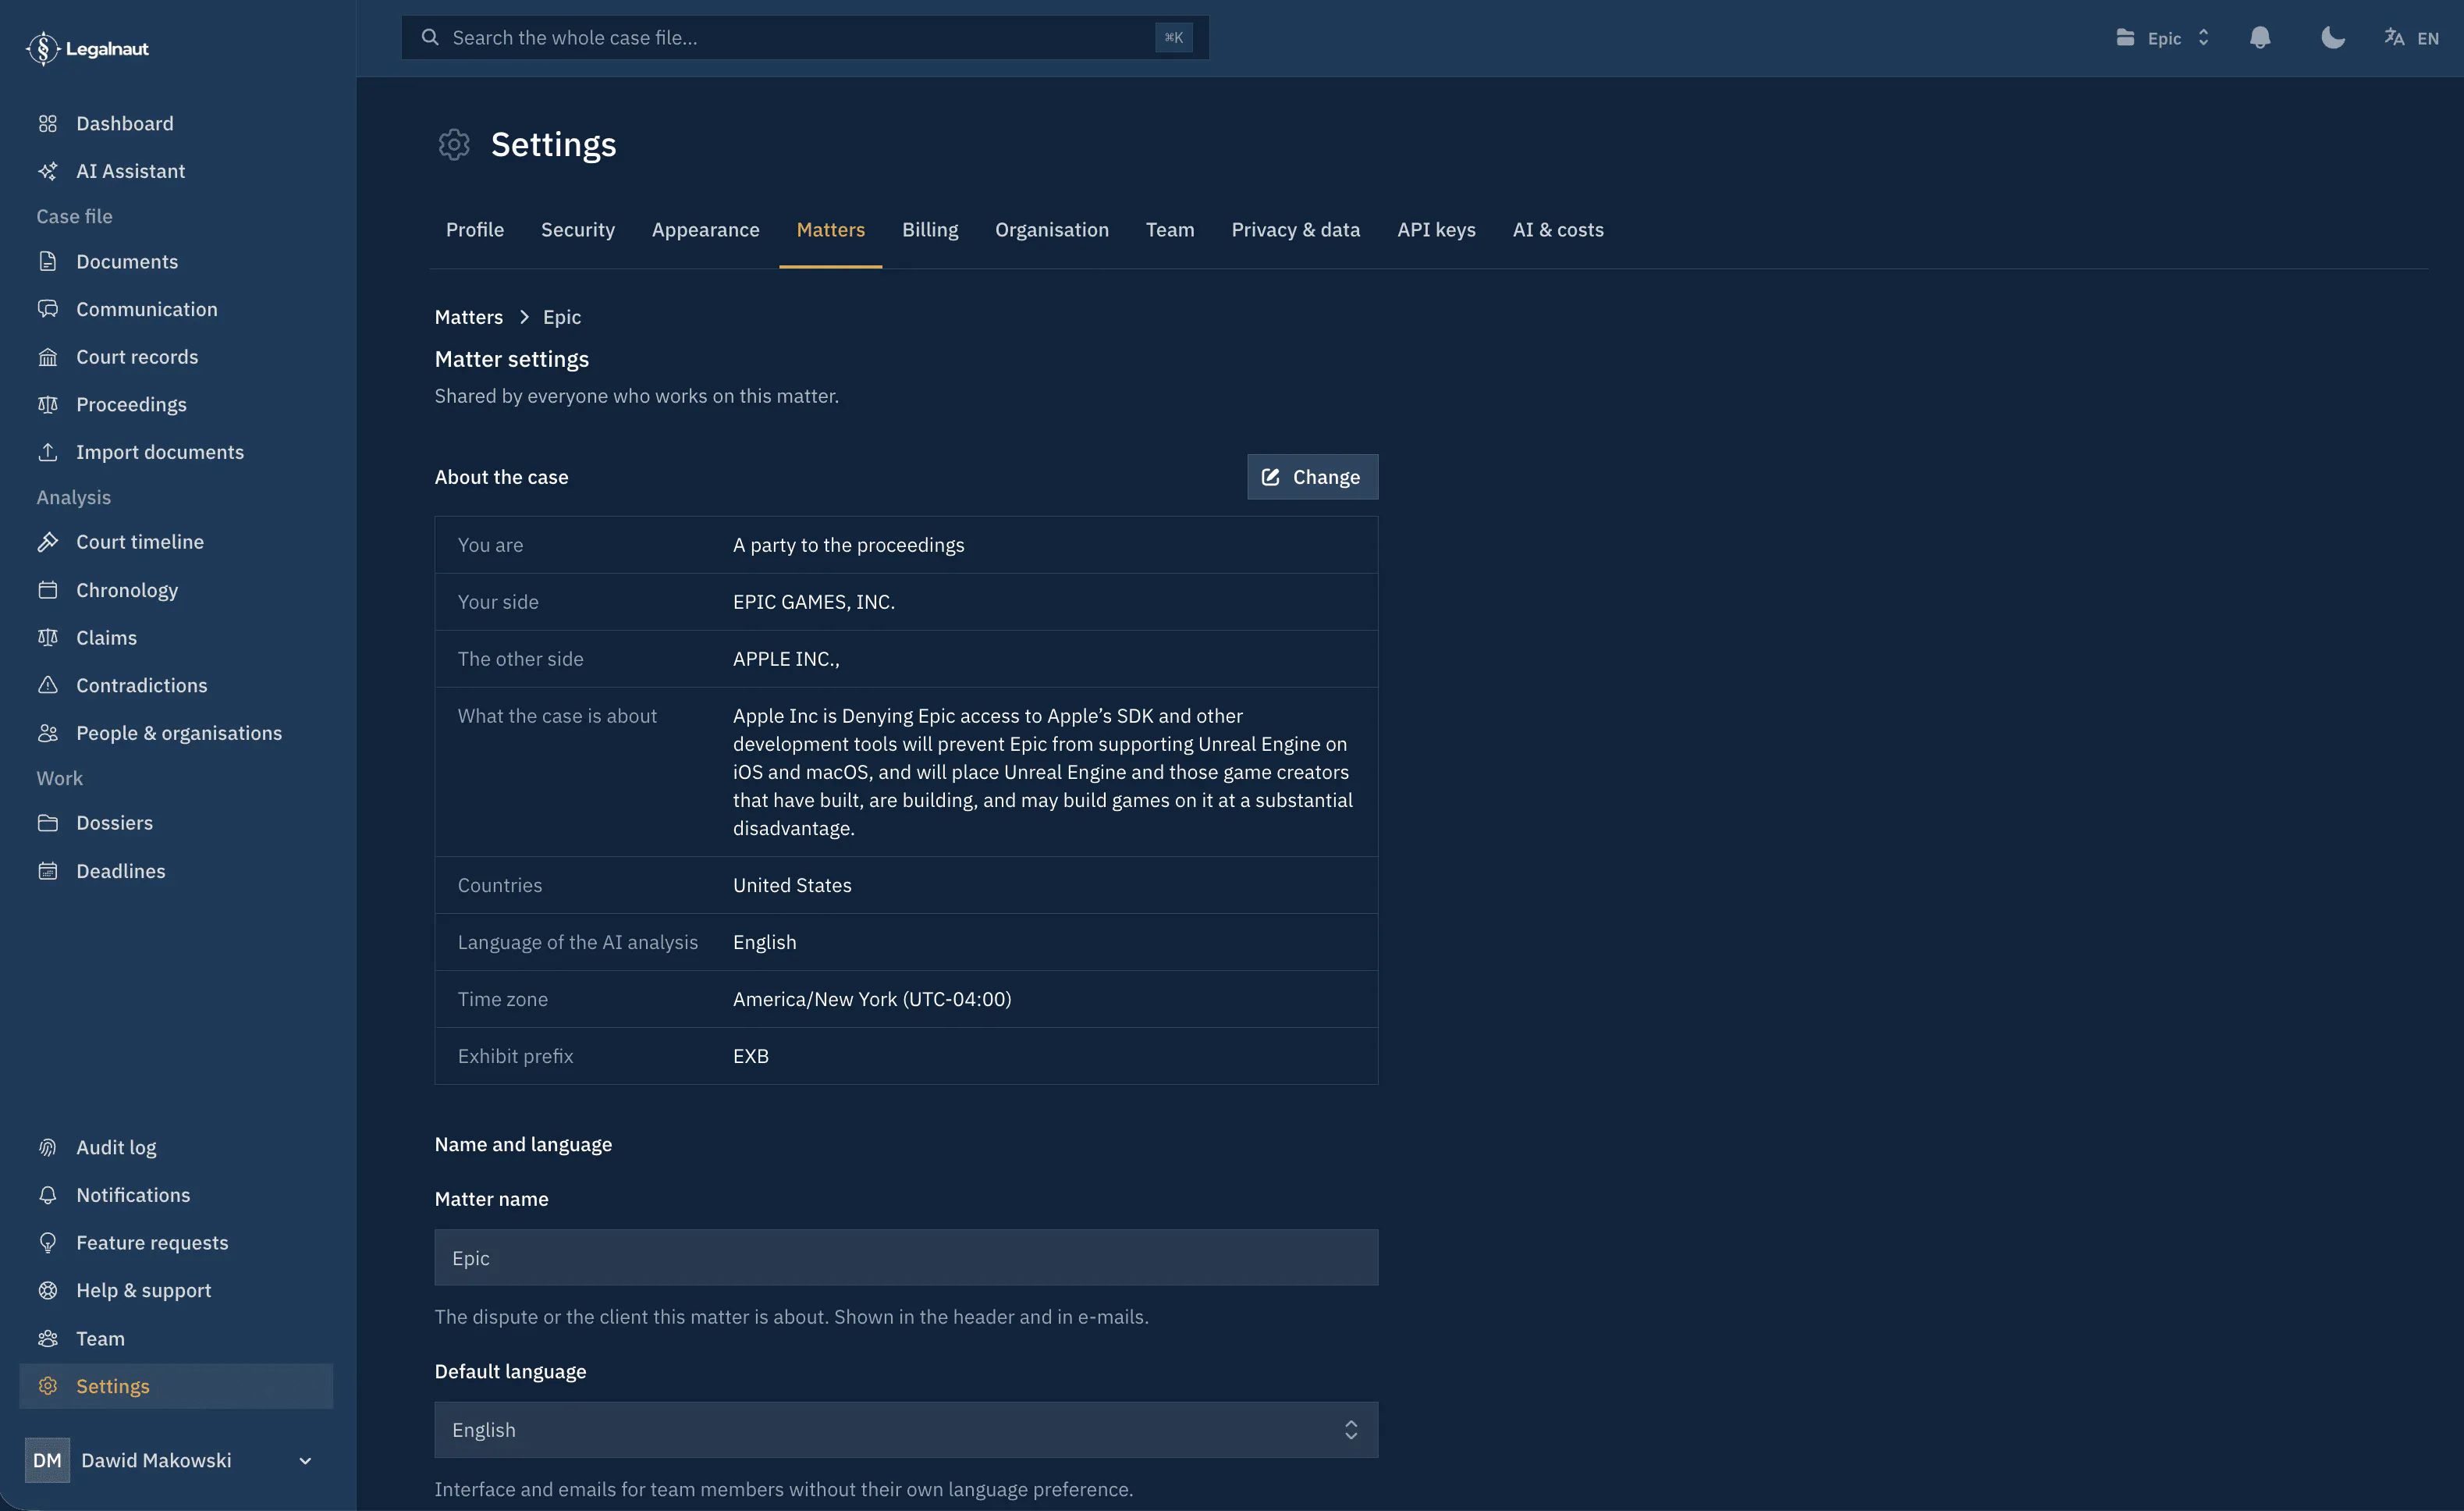Toggle dark mode moon icon
The height and width of the screenshot is (1511, 2464).
(x=2333, y=38)
